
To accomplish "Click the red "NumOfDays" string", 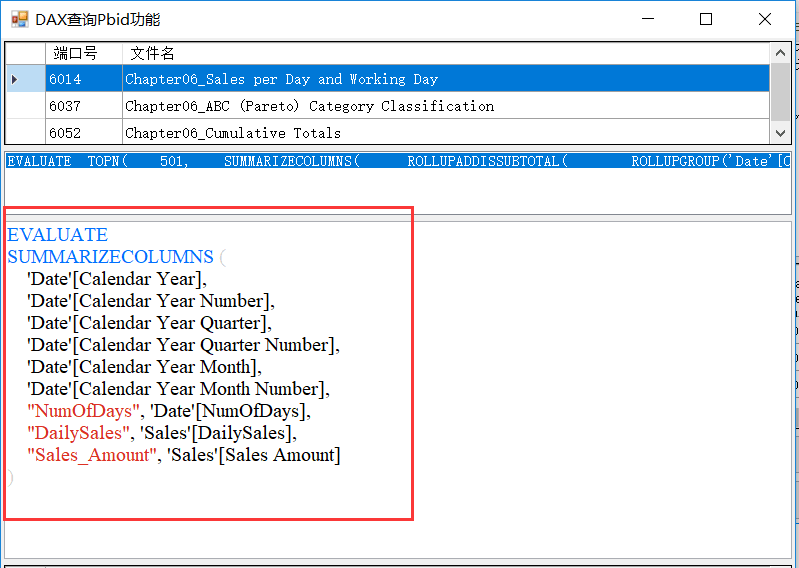I will tap(84, 411).
